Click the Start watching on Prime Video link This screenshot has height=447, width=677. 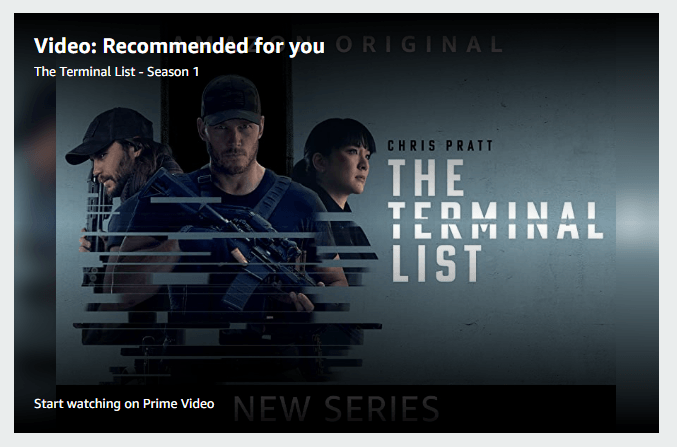point(124,403)
